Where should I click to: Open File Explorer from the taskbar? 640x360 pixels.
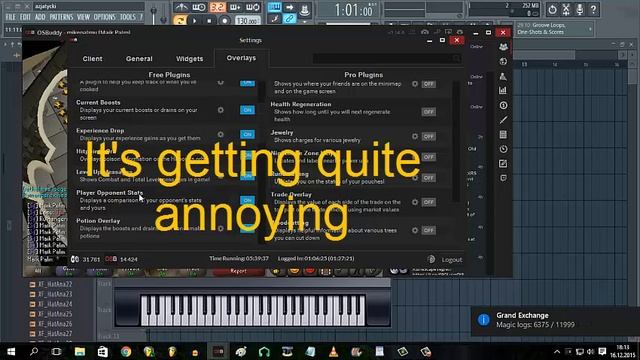point(80,351)
